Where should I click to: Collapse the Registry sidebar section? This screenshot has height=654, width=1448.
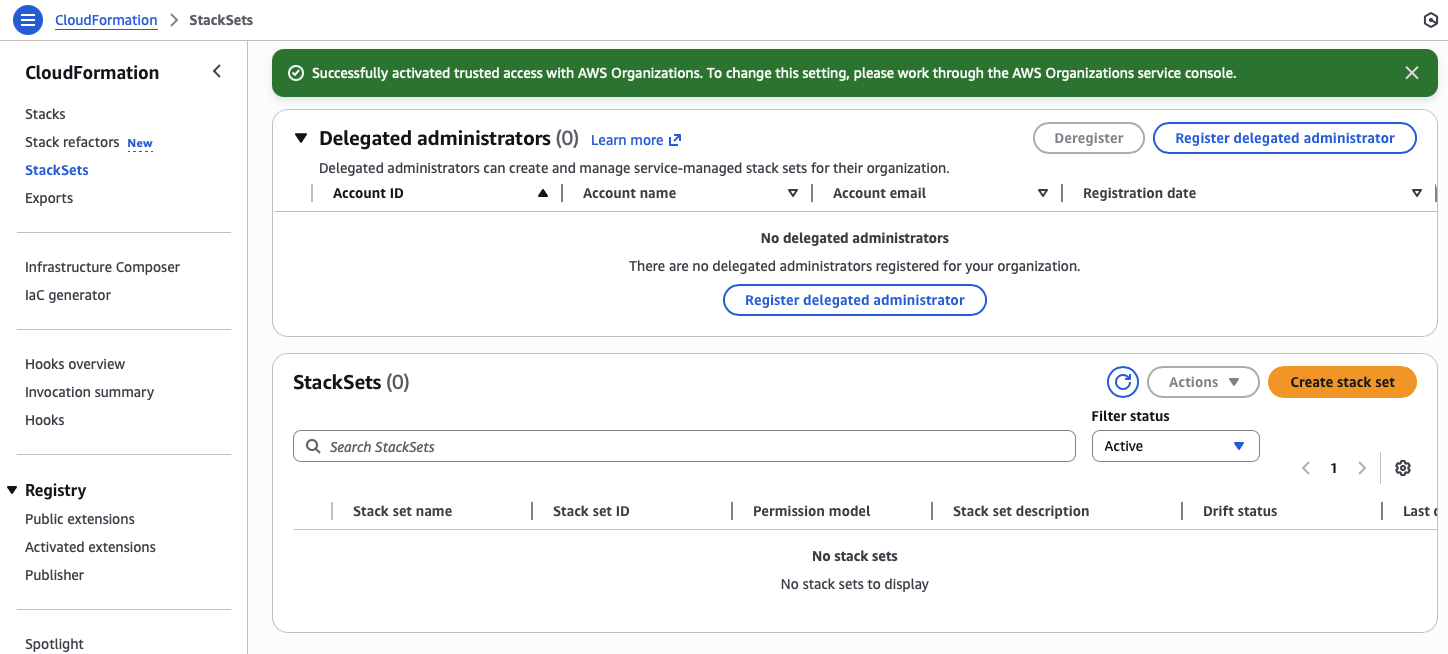[12, 490]
